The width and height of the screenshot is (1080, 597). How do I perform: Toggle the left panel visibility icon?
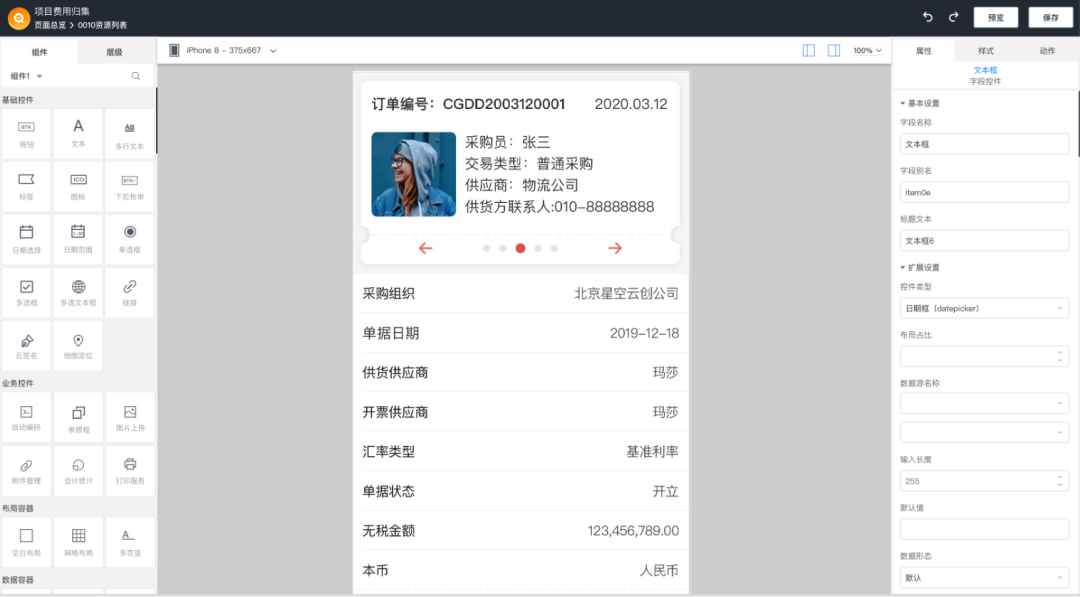point(809,50)
